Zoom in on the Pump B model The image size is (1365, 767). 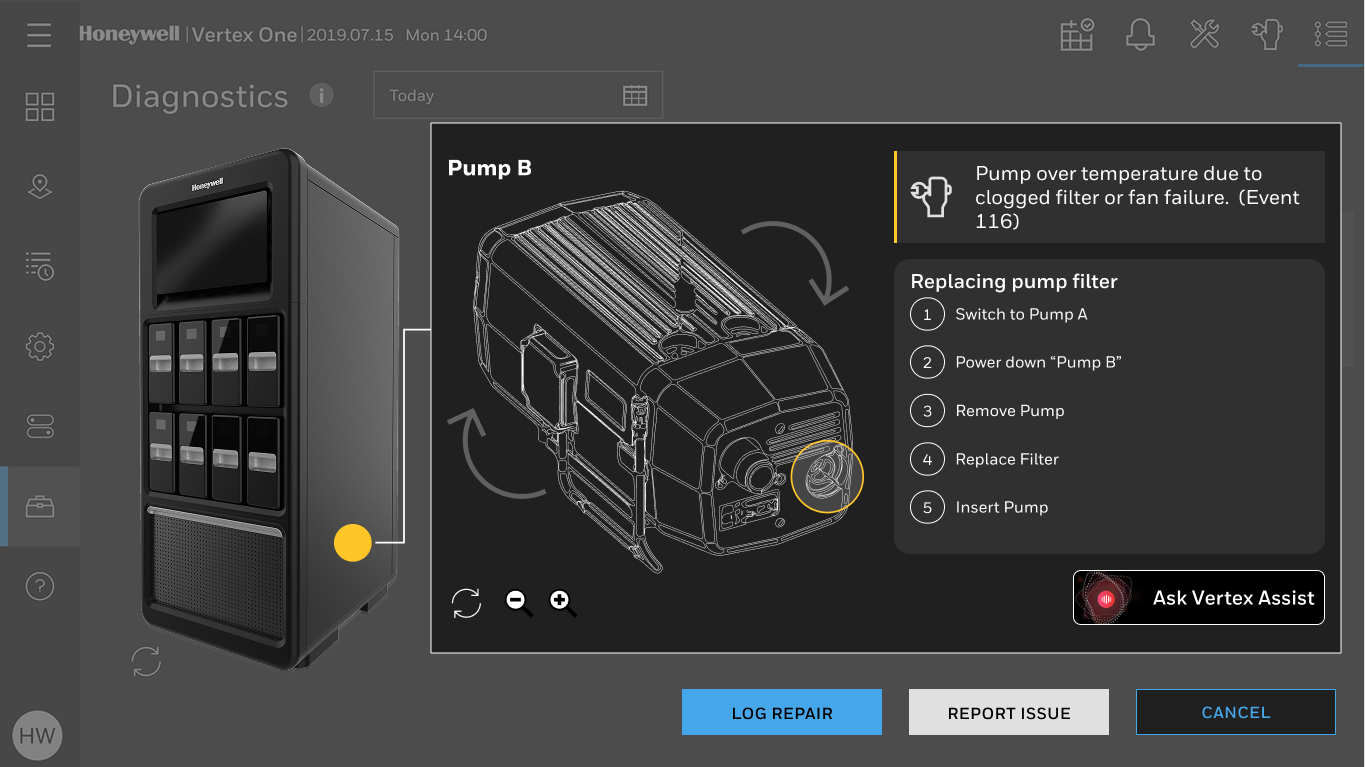[x=562, y=602]
